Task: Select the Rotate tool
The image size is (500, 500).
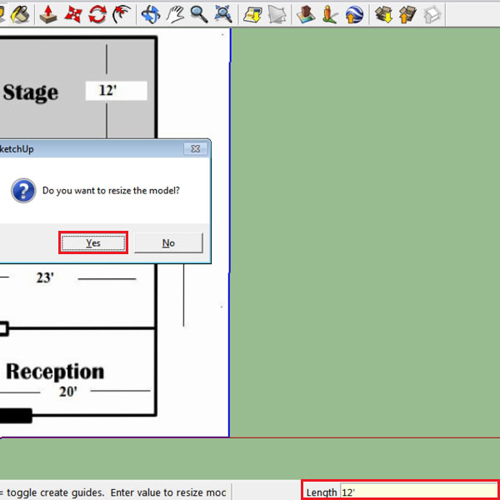Action: (x=97, y=14)
